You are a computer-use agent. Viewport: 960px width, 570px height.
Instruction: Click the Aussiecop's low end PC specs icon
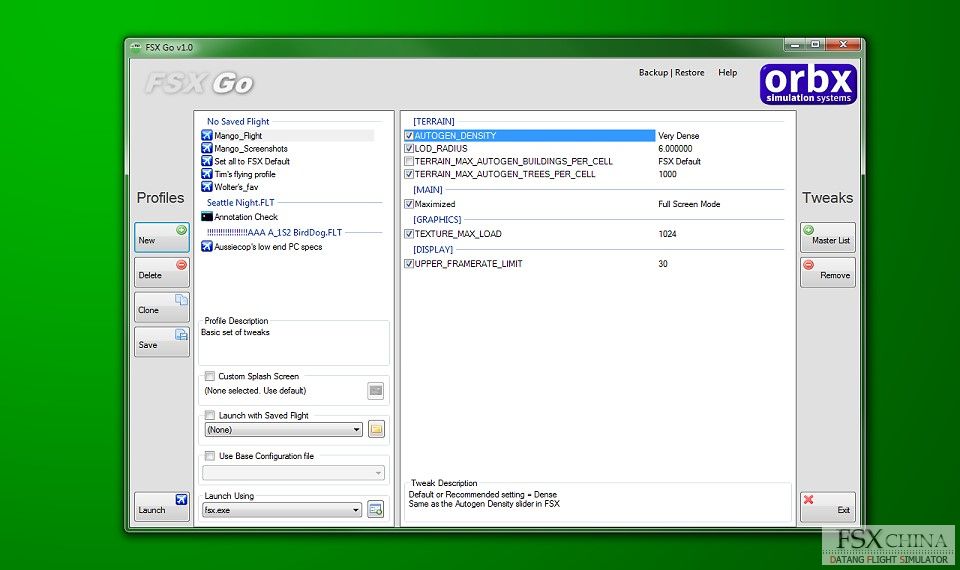[x=207, y=246]
